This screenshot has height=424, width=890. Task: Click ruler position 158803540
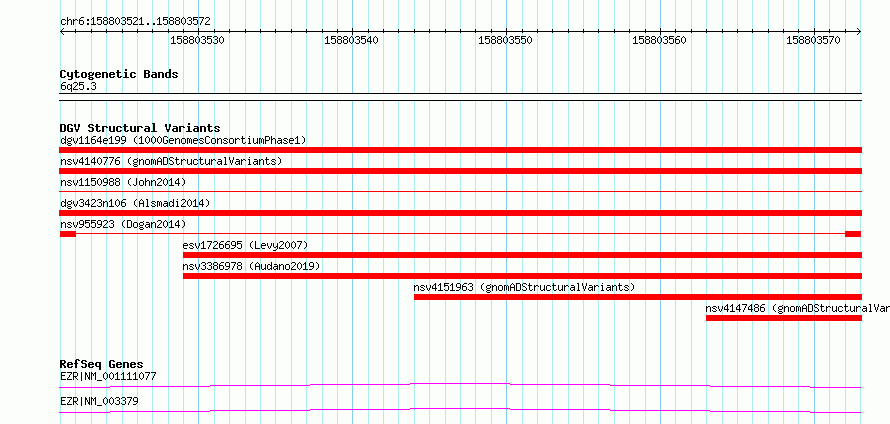(x=351, y=40)
